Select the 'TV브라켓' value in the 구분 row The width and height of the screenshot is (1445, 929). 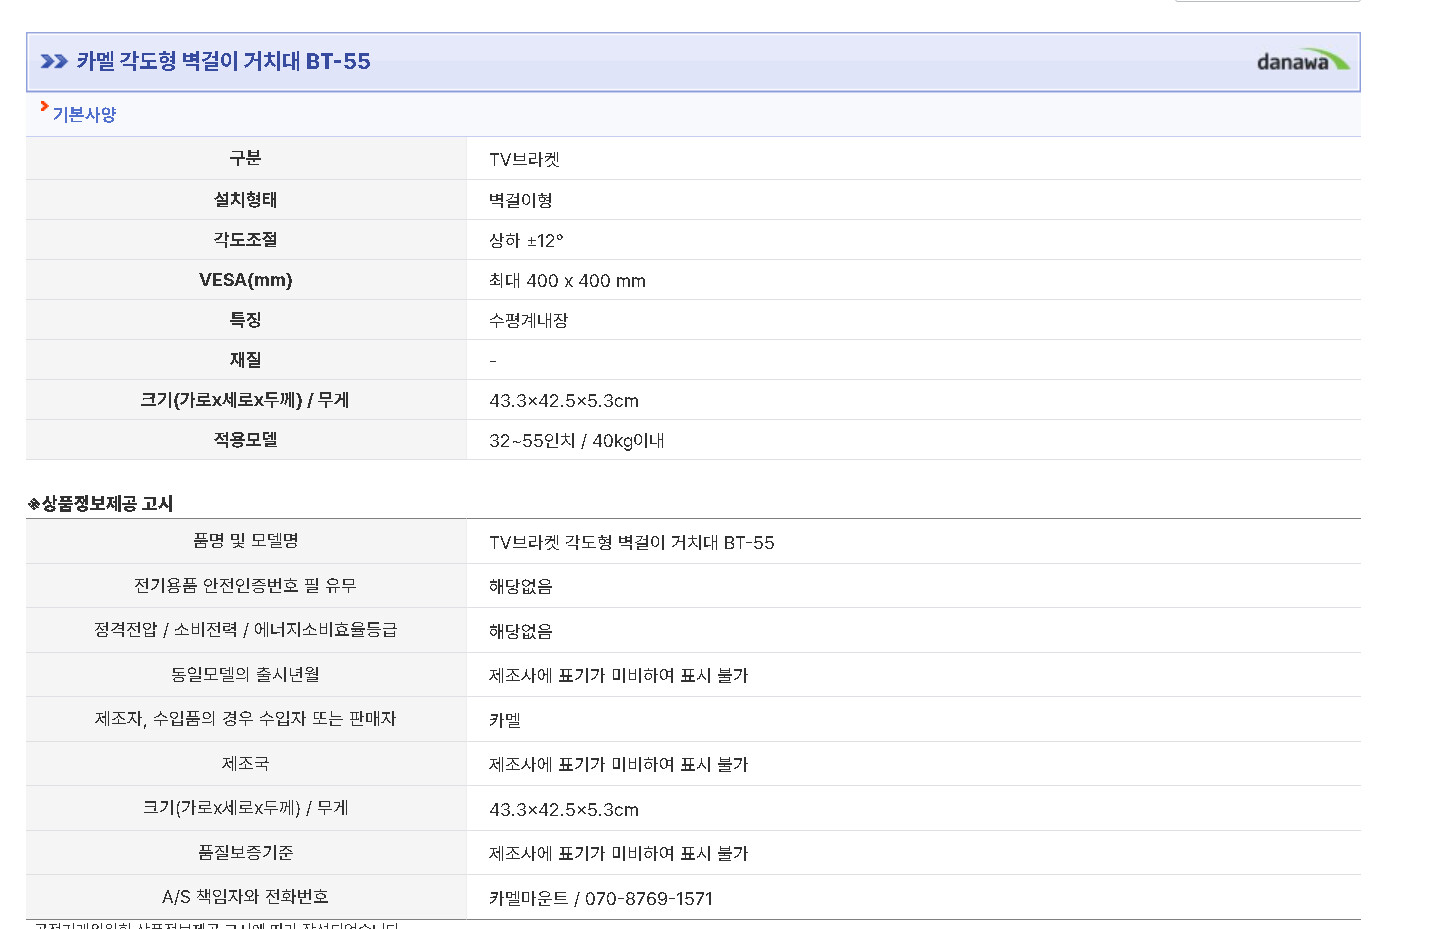point(524,159)
